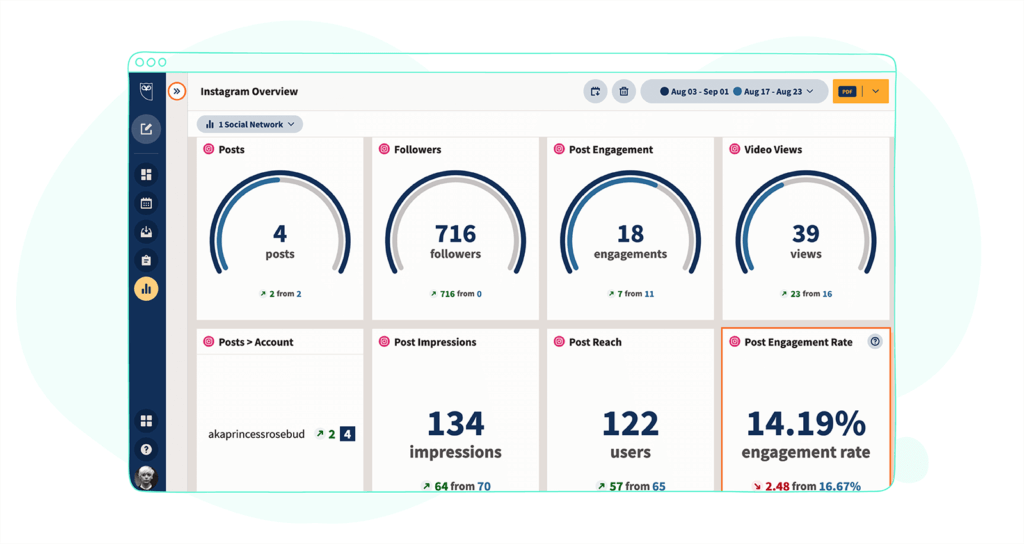Click the Instagram icon on Post Impressions card
This screenshot has height=544, width=1024.
(x=384, y=342)
